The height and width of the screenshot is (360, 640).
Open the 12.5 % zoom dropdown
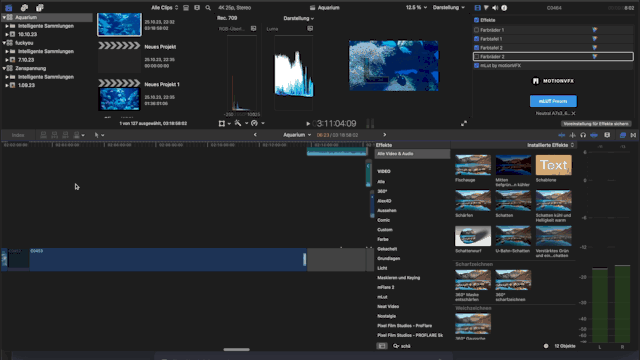[x=416, y=8]
